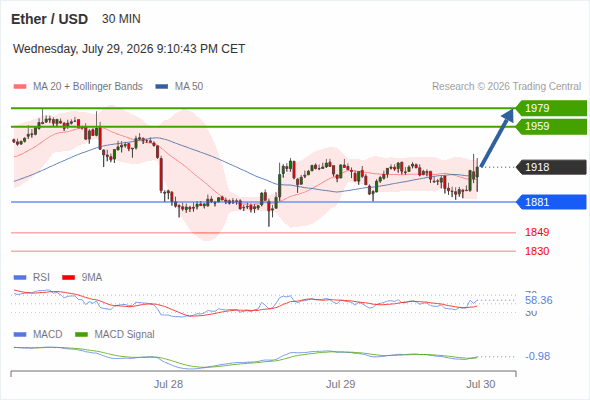Click the Jul 29 date axis label

(341, 384)
